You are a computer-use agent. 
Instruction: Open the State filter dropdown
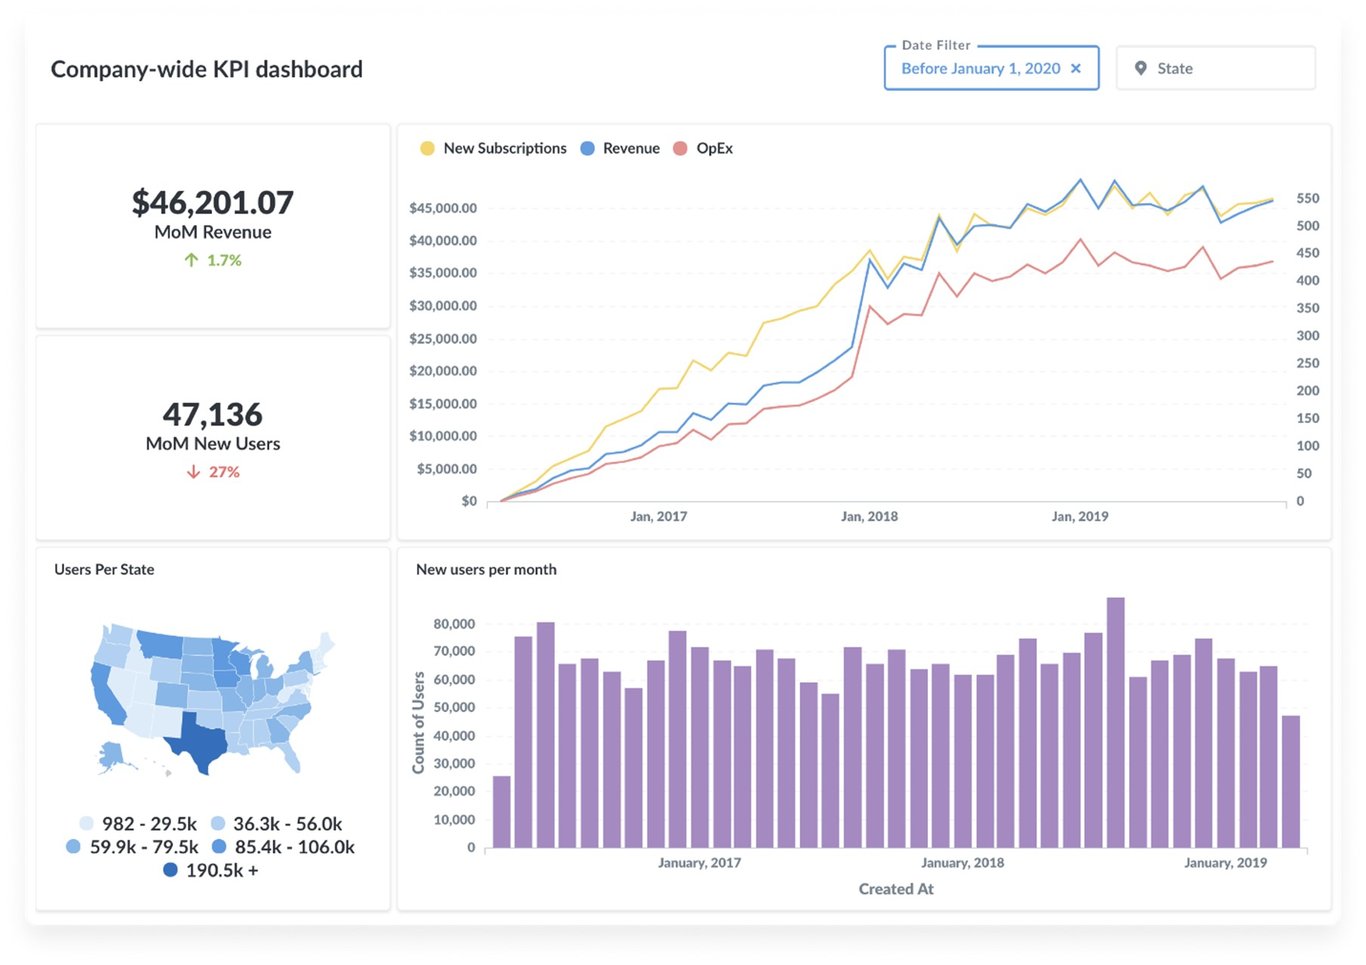(x=1215, y=68)
